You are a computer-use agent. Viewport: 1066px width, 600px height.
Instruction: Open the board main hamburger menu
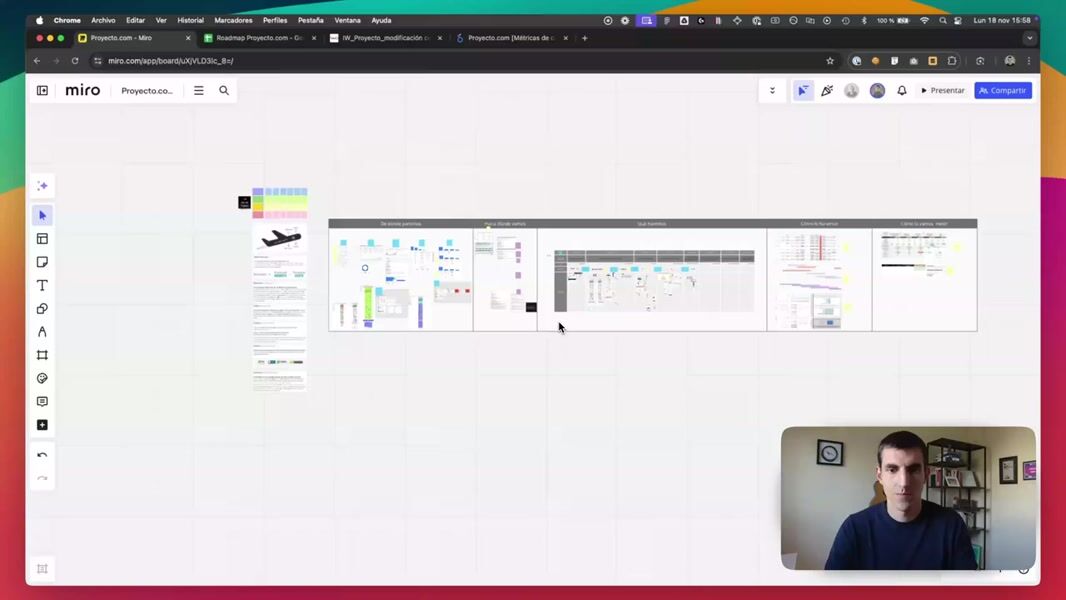[199, 91]
